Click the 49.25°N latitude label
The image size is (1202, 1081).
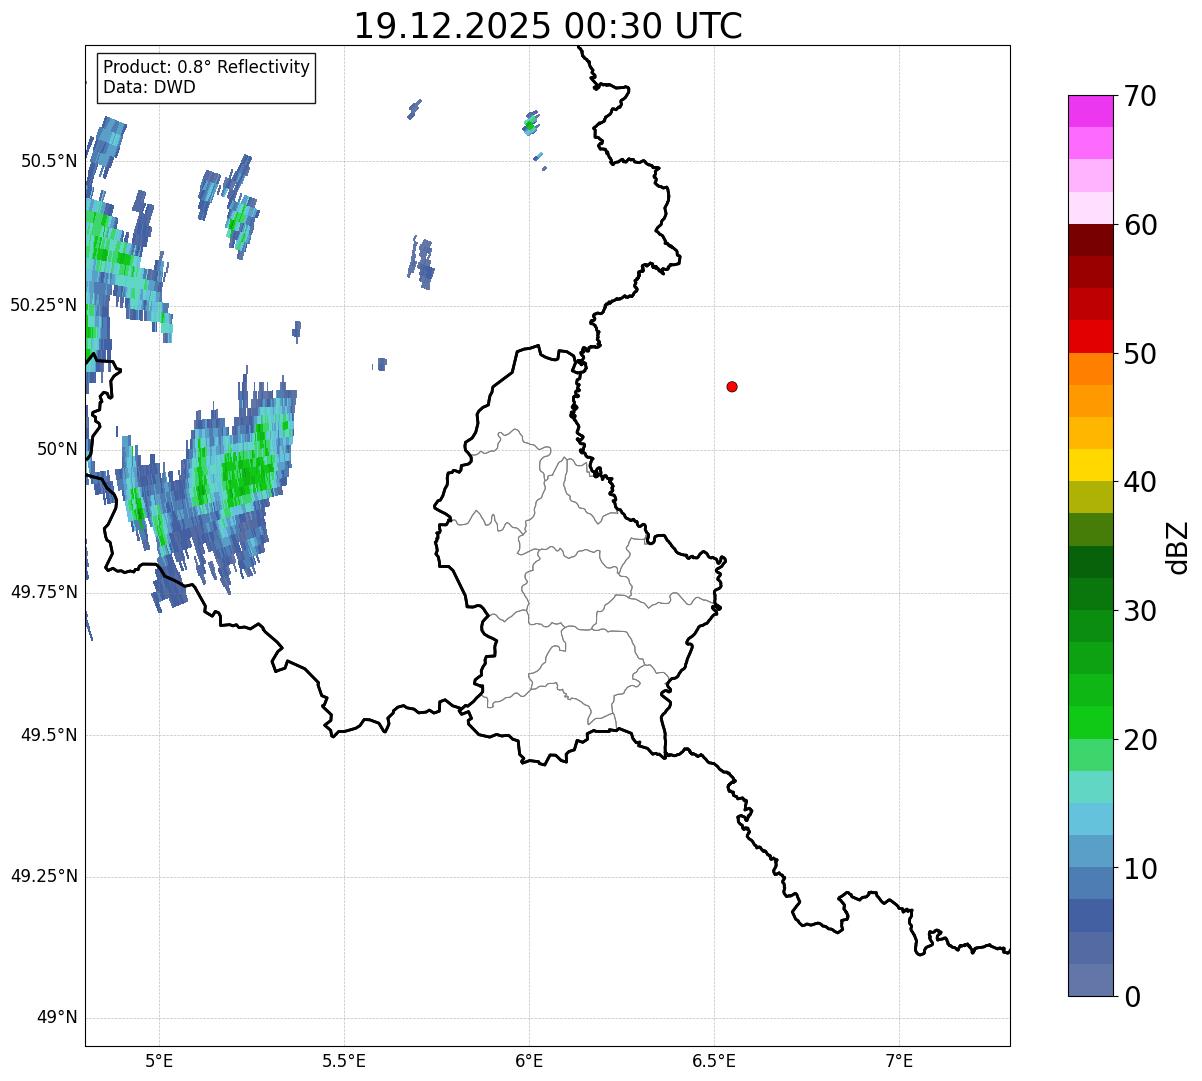[44, 876]
